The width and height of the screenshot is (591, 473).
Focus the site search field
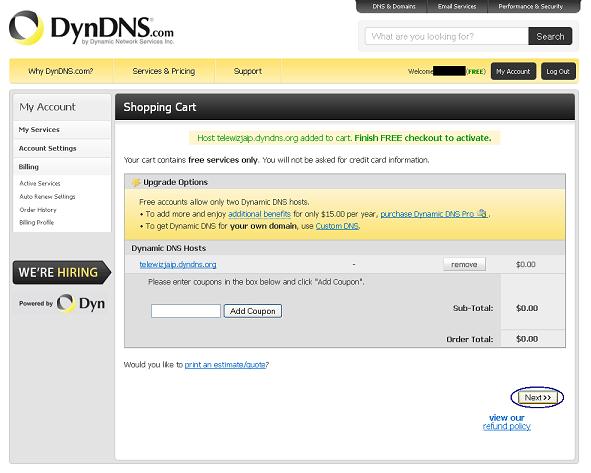[x=447, y=37]
